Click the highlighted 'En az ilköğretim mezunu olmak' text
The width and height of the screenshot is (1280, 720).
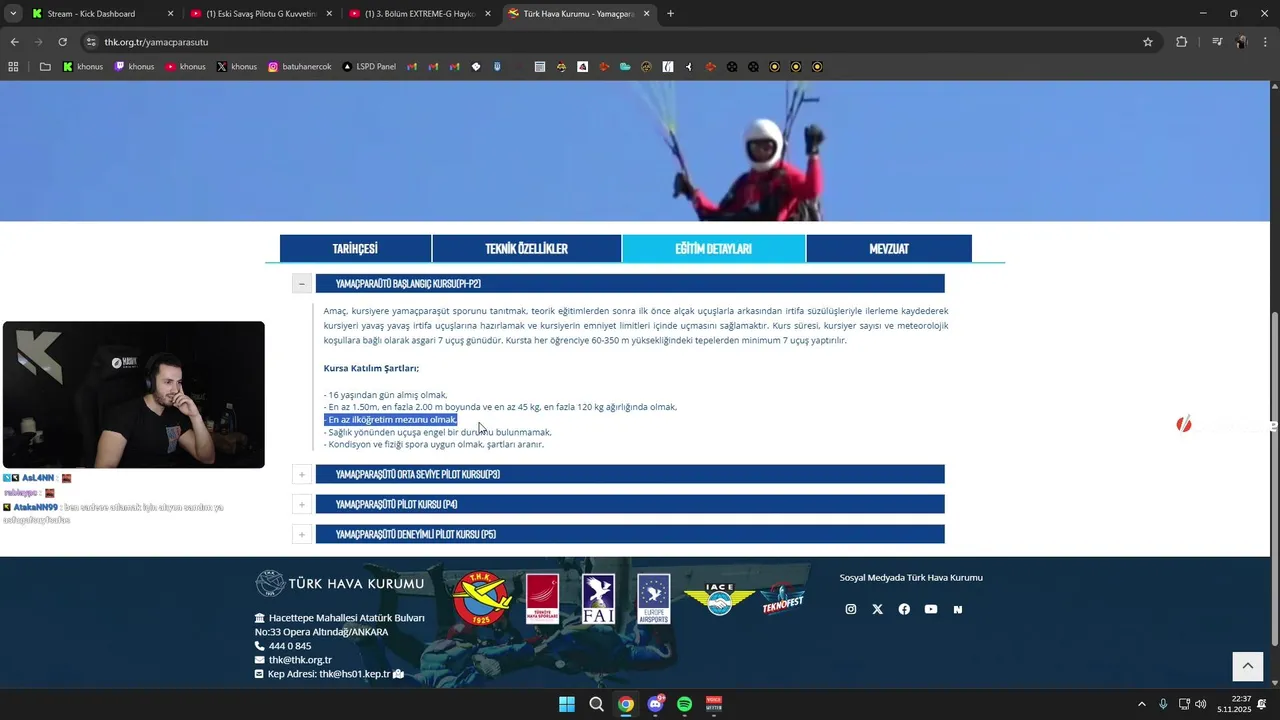[391, 420]
